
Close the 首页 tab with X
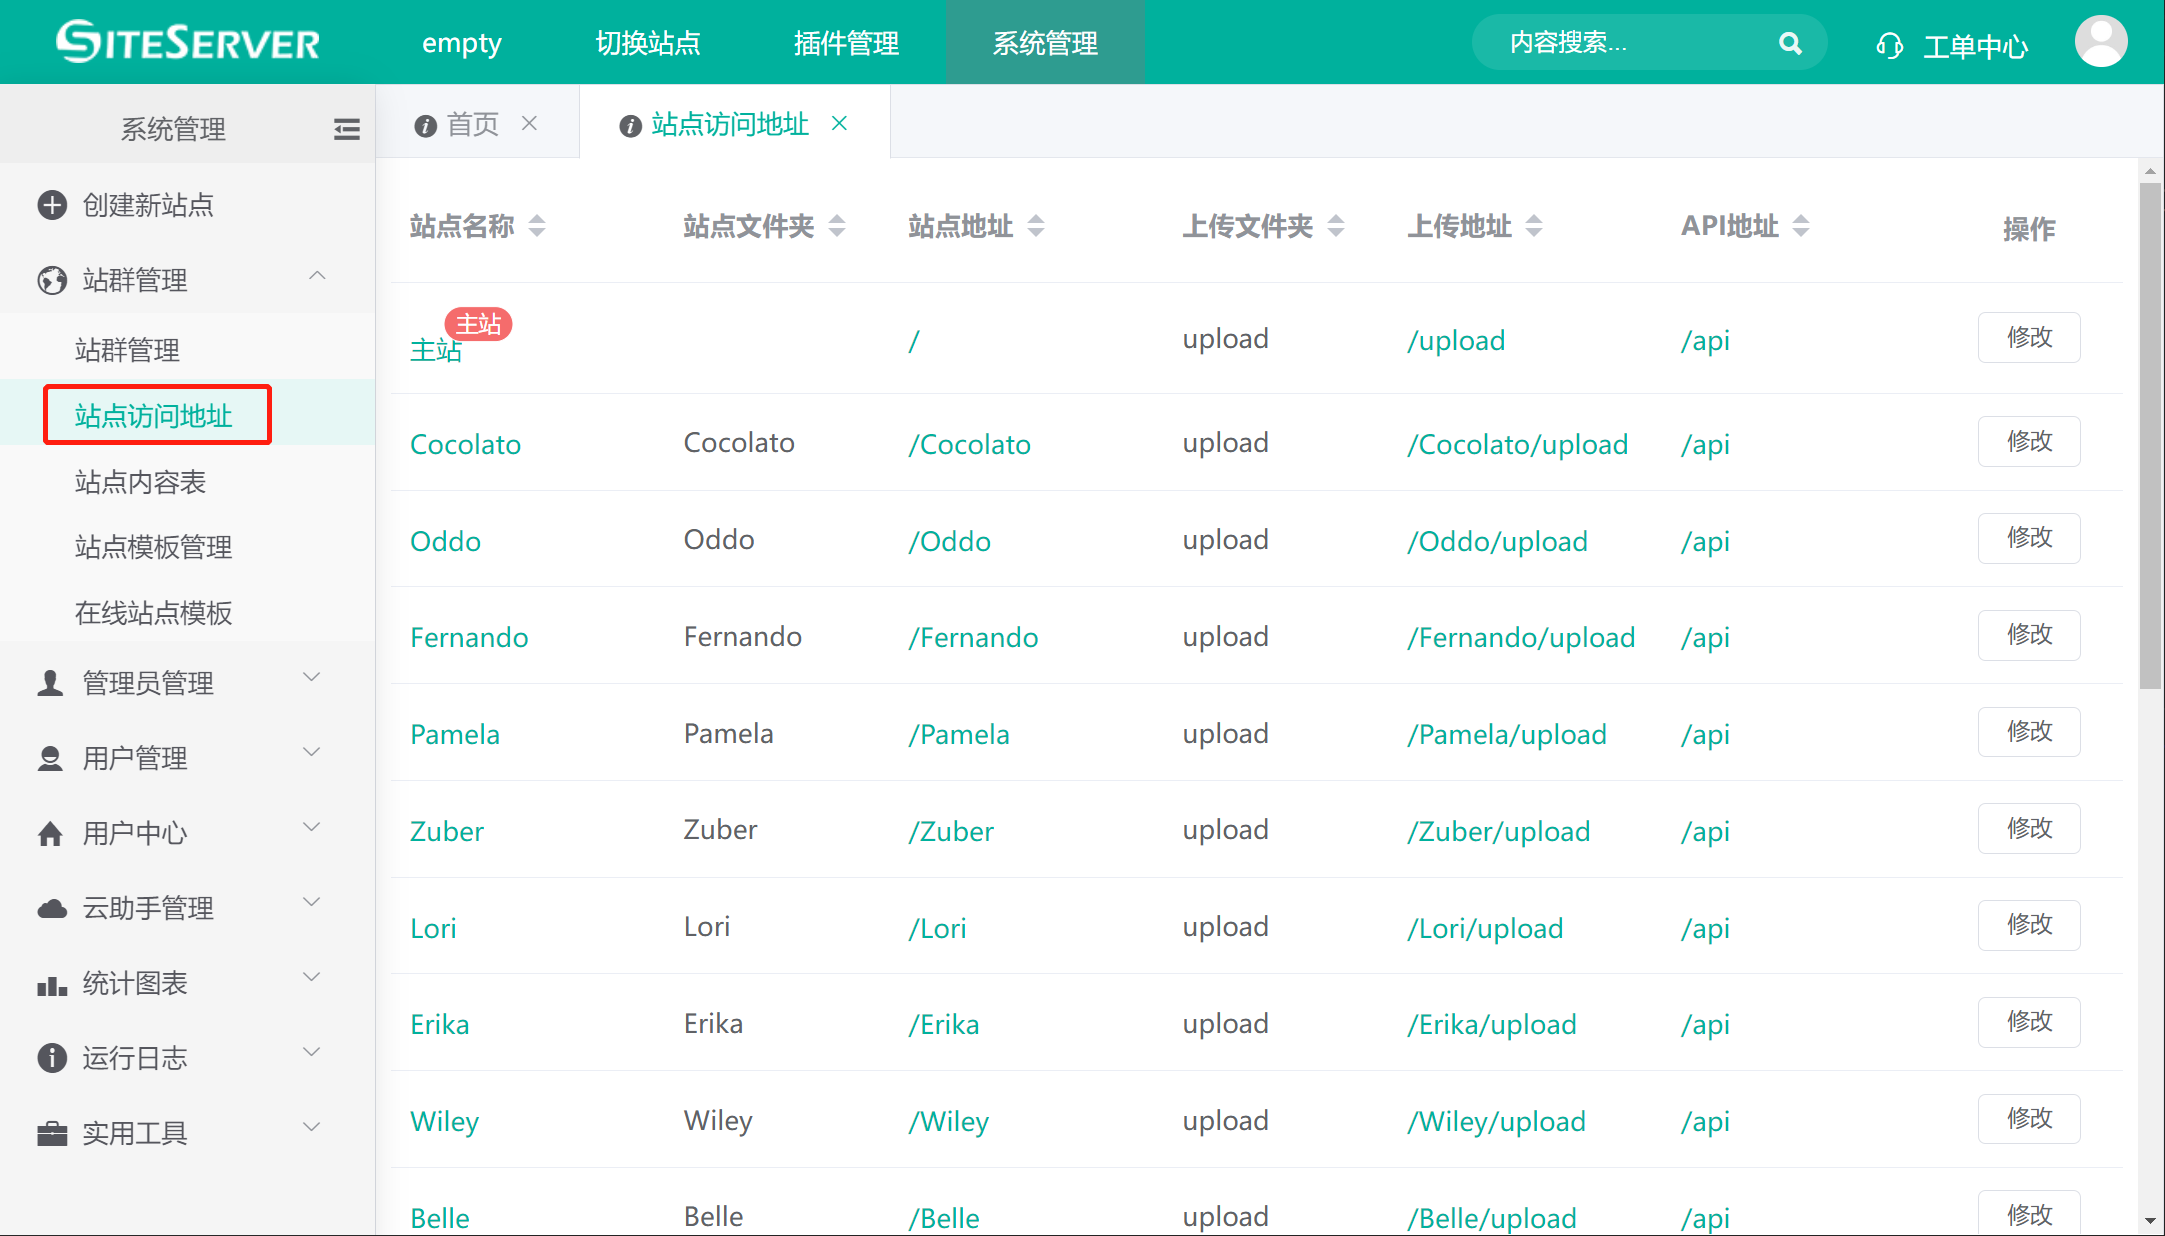pos(530,123)
